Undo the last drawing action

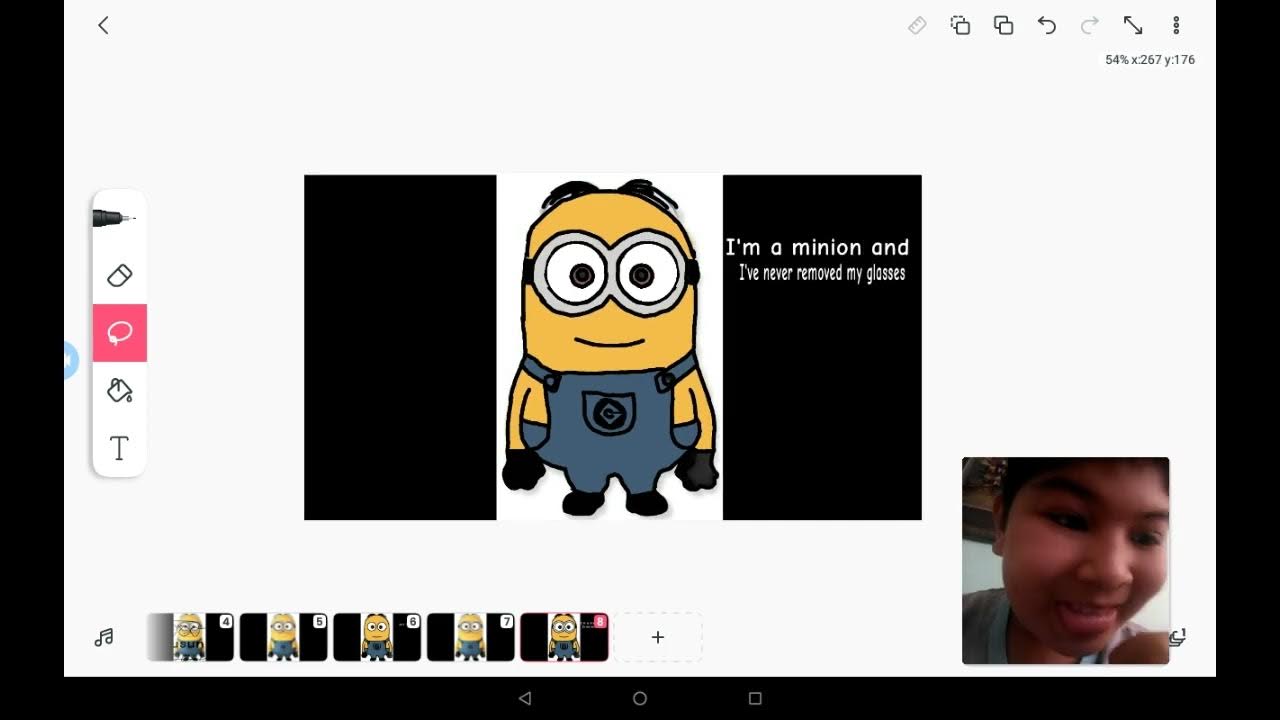coord(1046,25)
